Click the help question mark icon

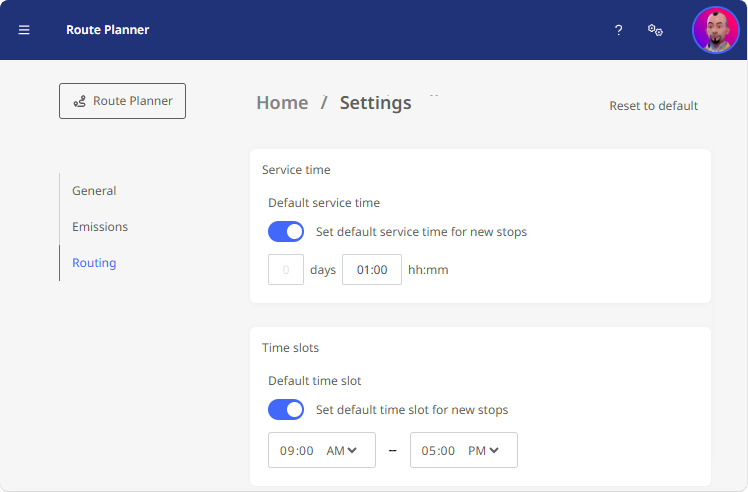coord(619,30)
